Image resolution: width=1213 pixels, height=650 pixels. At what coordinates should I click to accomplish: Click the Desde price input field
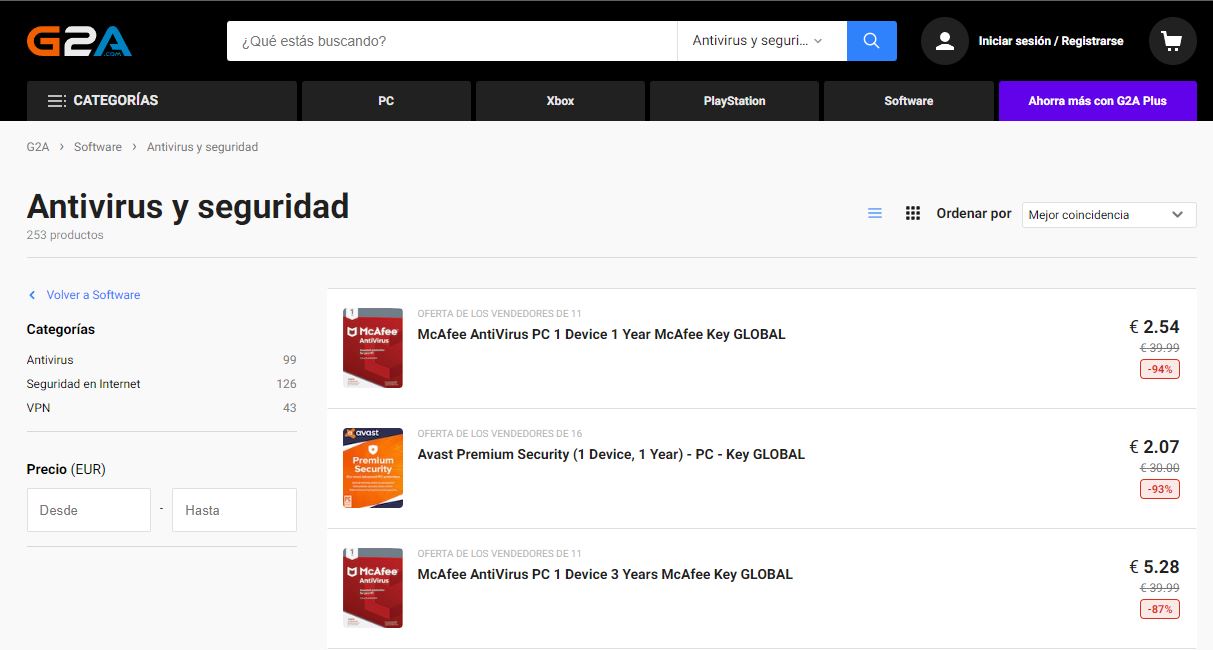click(89, 510)
